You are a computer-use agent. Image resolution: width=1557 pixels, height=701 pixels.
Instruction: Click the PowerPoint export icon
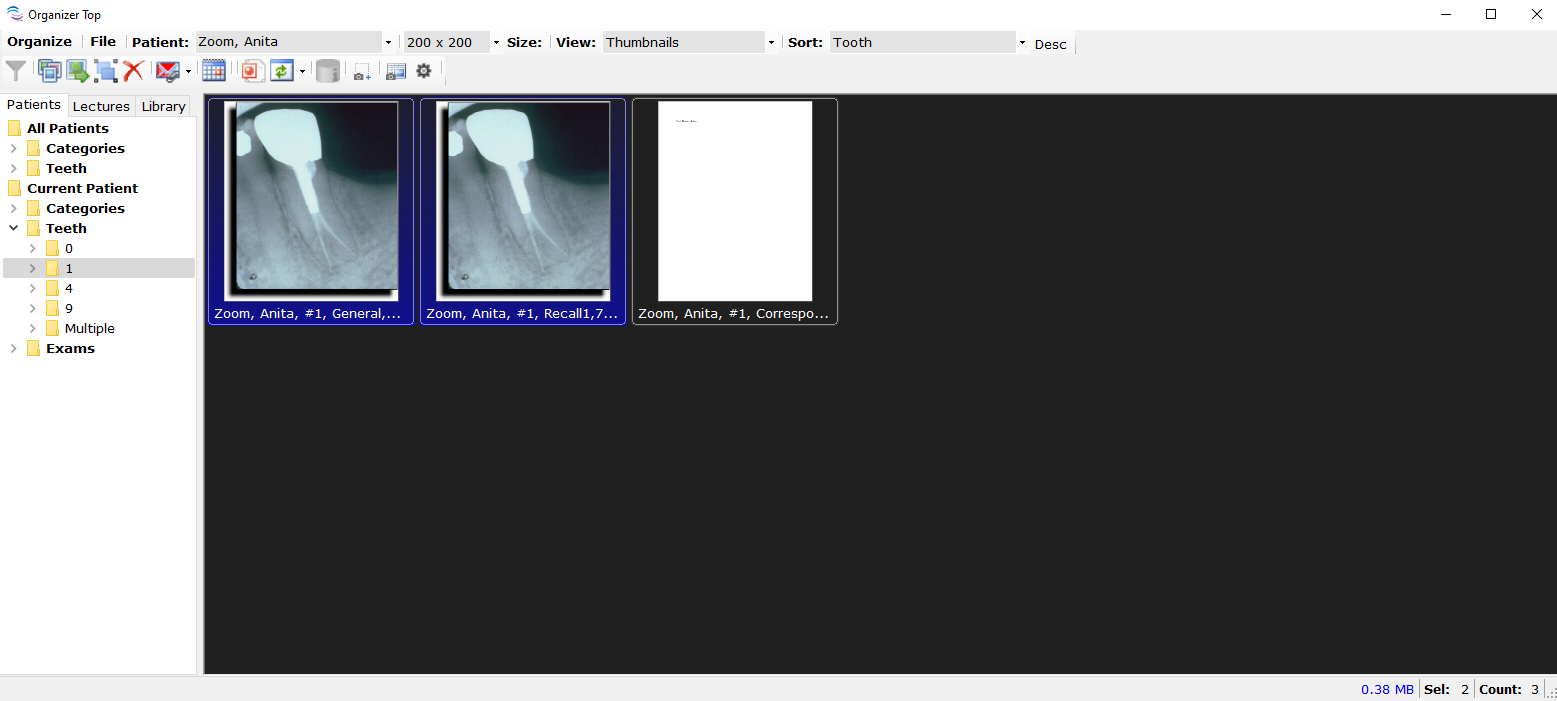pyautogui.click(x=251, y=71)
